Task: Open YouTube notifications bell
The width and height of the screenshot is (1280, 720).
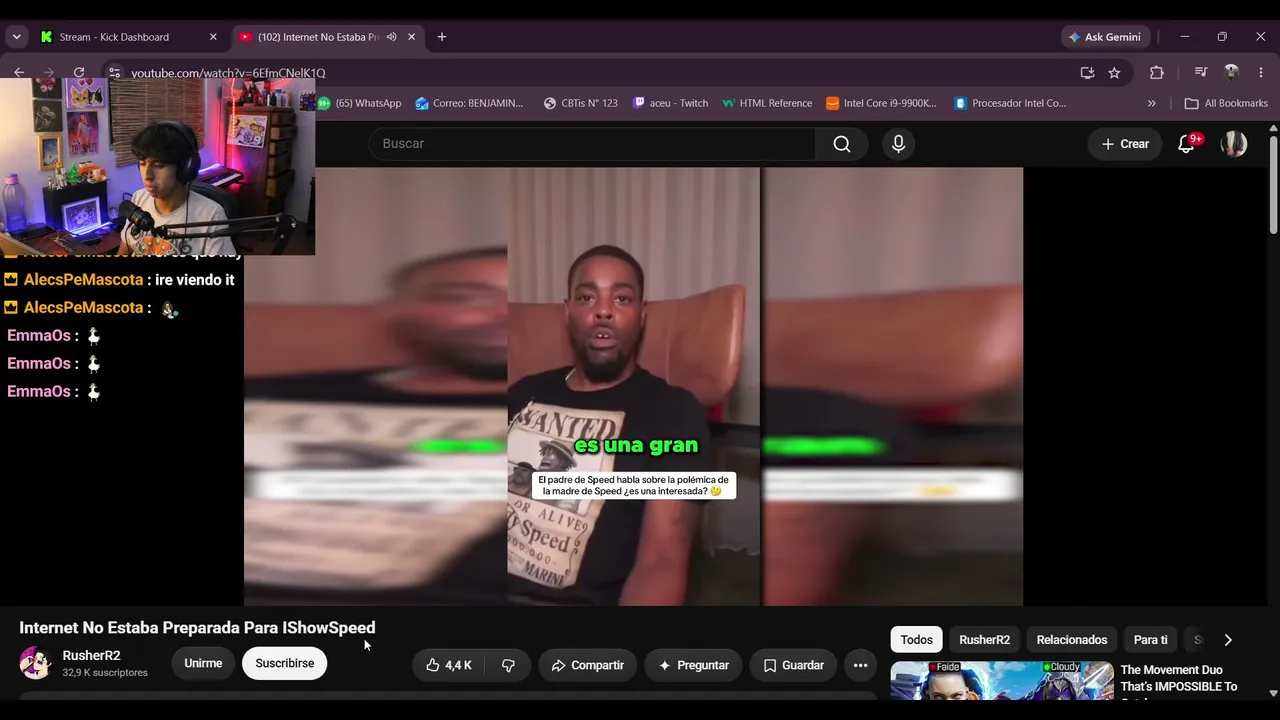Action: pyautogui.click(x=1187, y=144)
